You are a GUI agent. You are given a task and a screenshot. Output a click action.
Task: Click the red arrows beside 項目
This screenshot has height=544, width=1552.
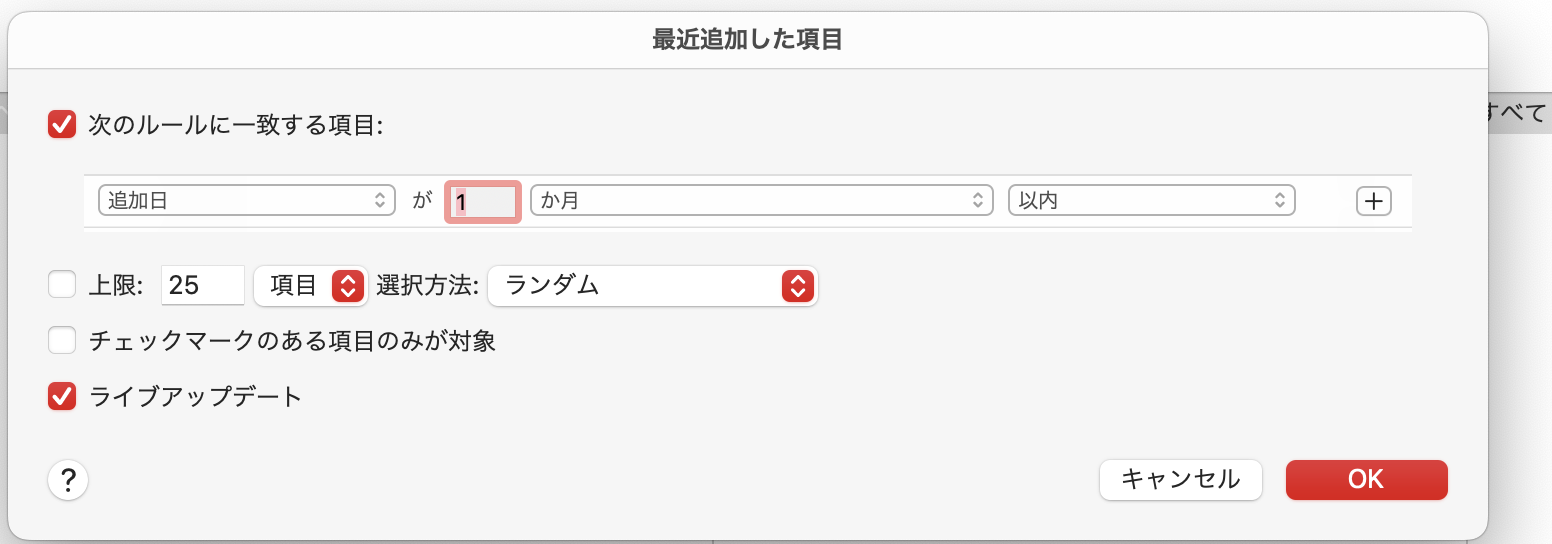[347, 286]
